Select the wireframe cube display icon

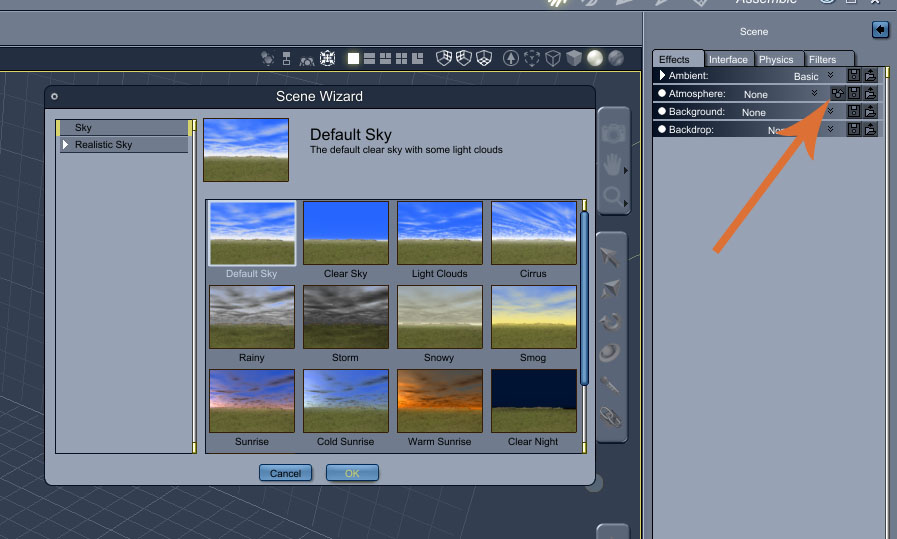(x=553, y=58)
